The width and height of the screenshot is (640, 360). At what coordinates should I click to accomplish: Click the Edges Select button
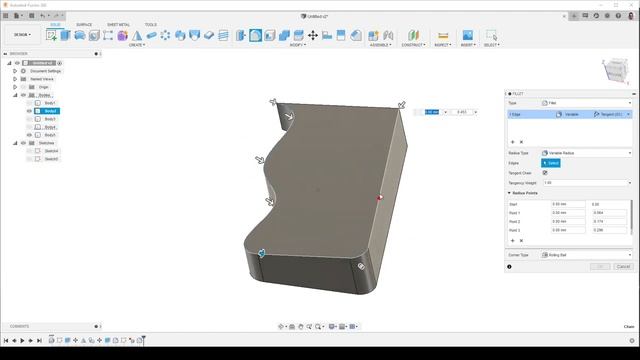click(551, 163)
